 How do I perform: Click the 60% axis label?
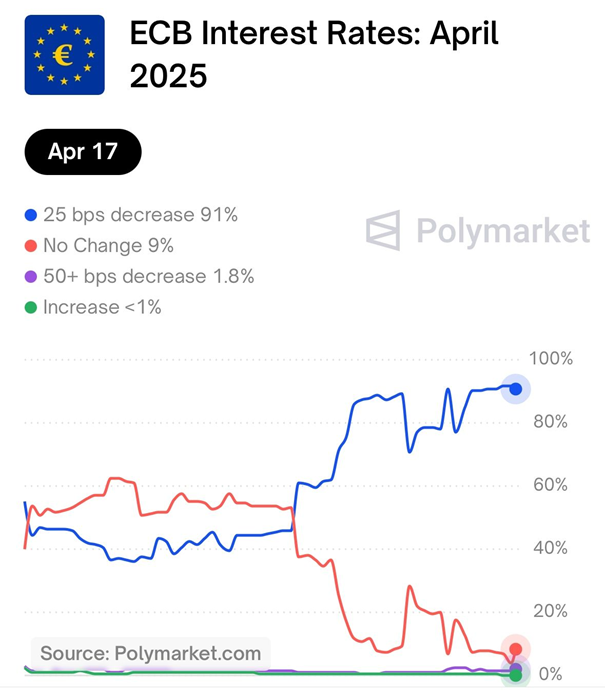[548, 485]
